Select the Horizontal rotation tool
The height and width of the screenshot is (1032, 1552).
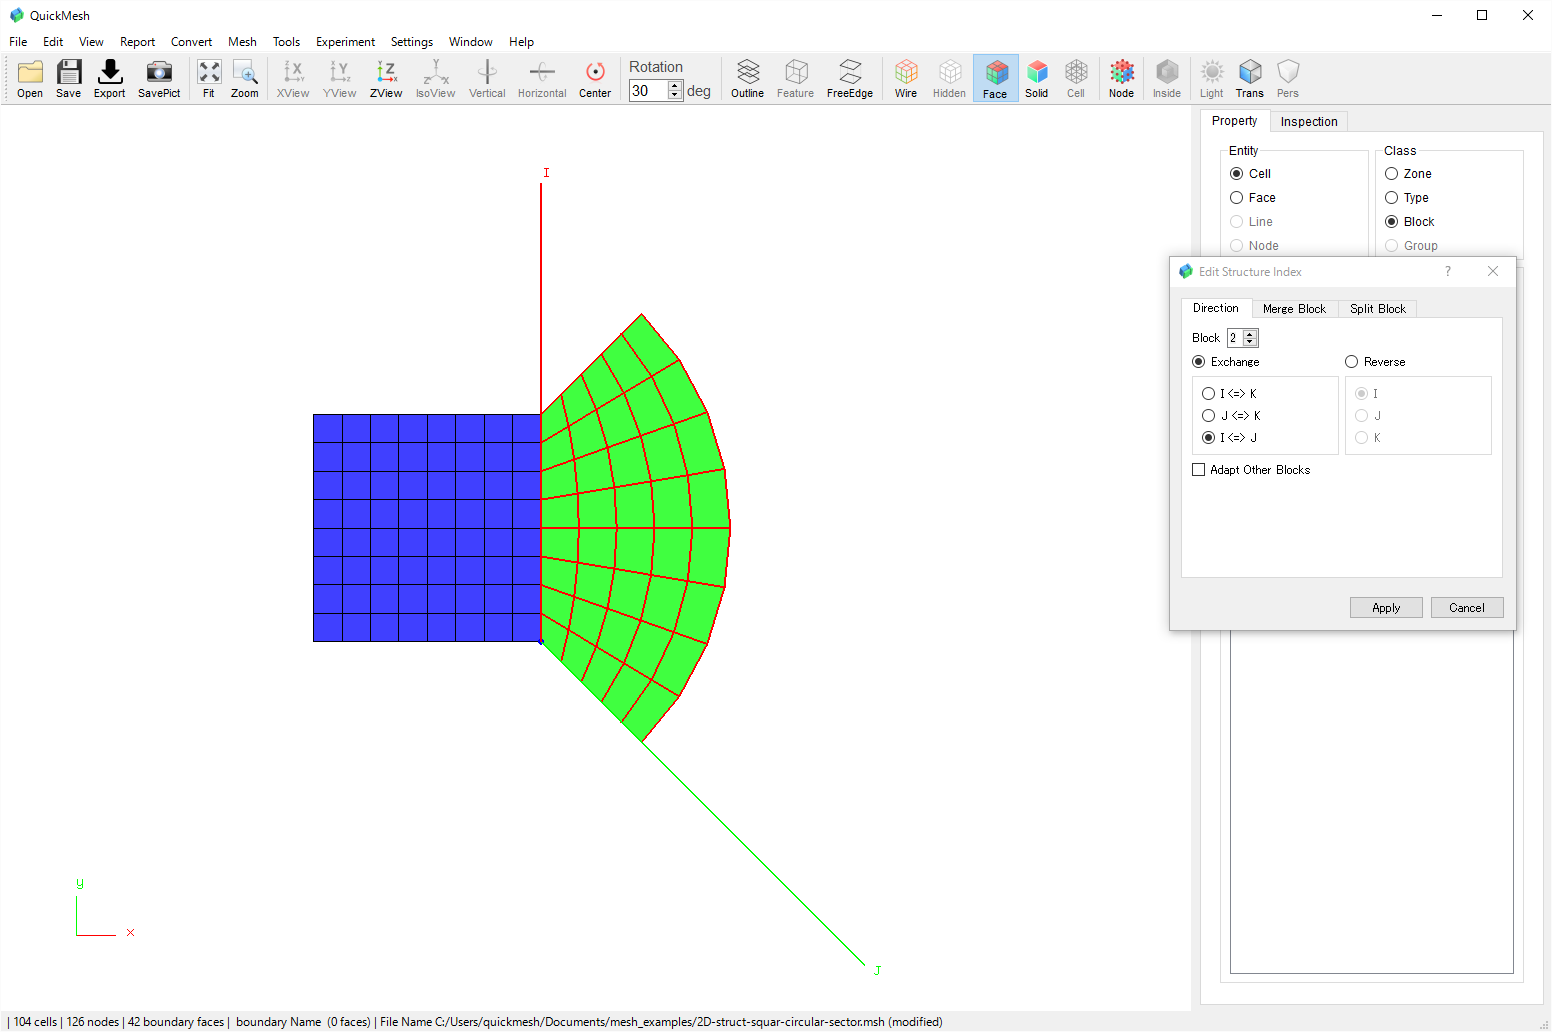click(542, 78)
